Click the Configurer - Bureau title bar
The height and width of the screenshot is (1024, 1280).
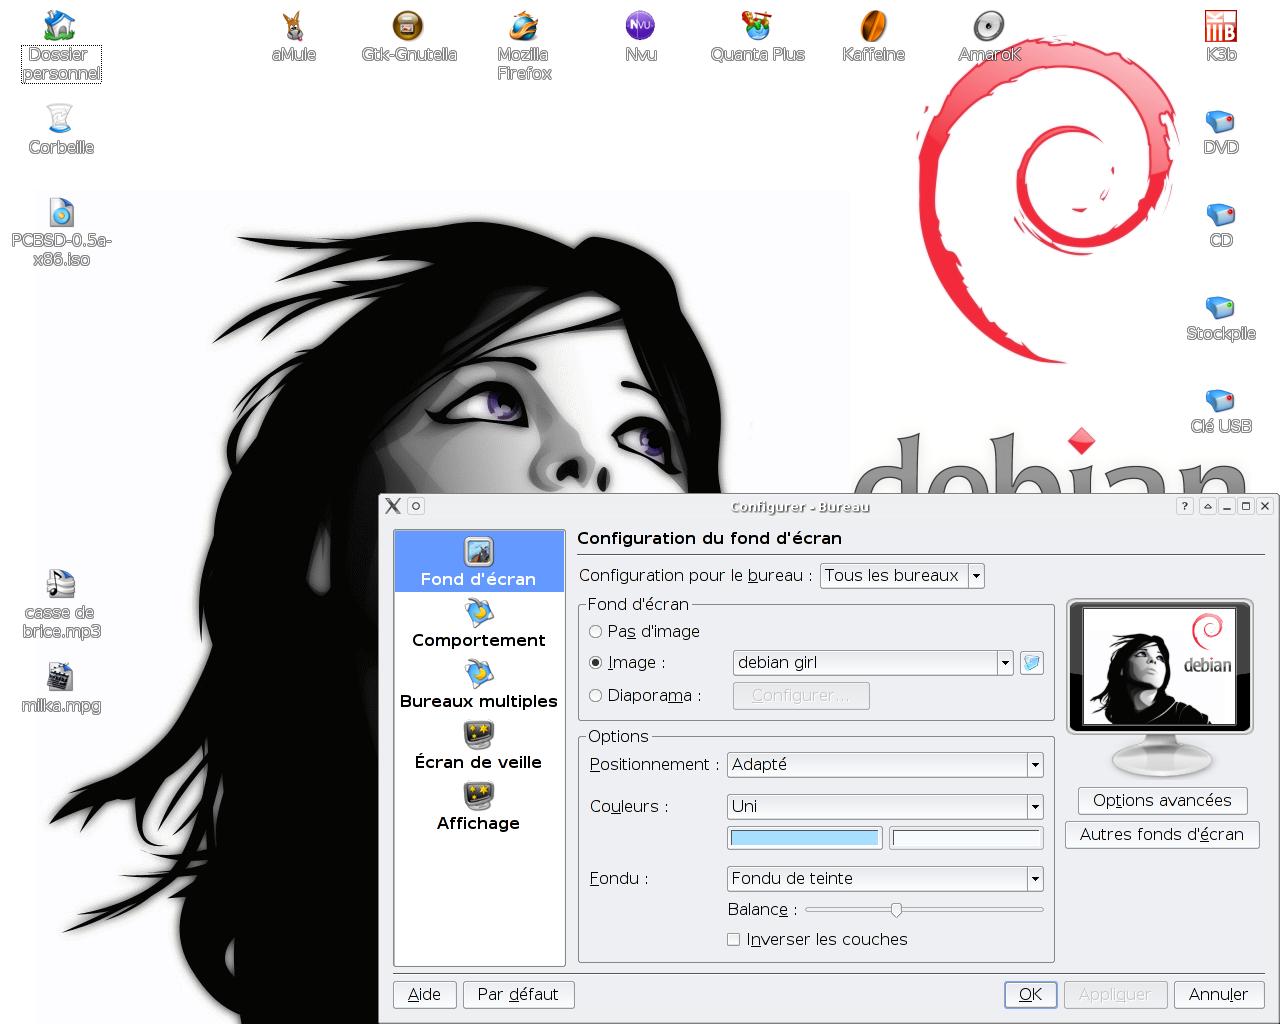pos(799,506)
